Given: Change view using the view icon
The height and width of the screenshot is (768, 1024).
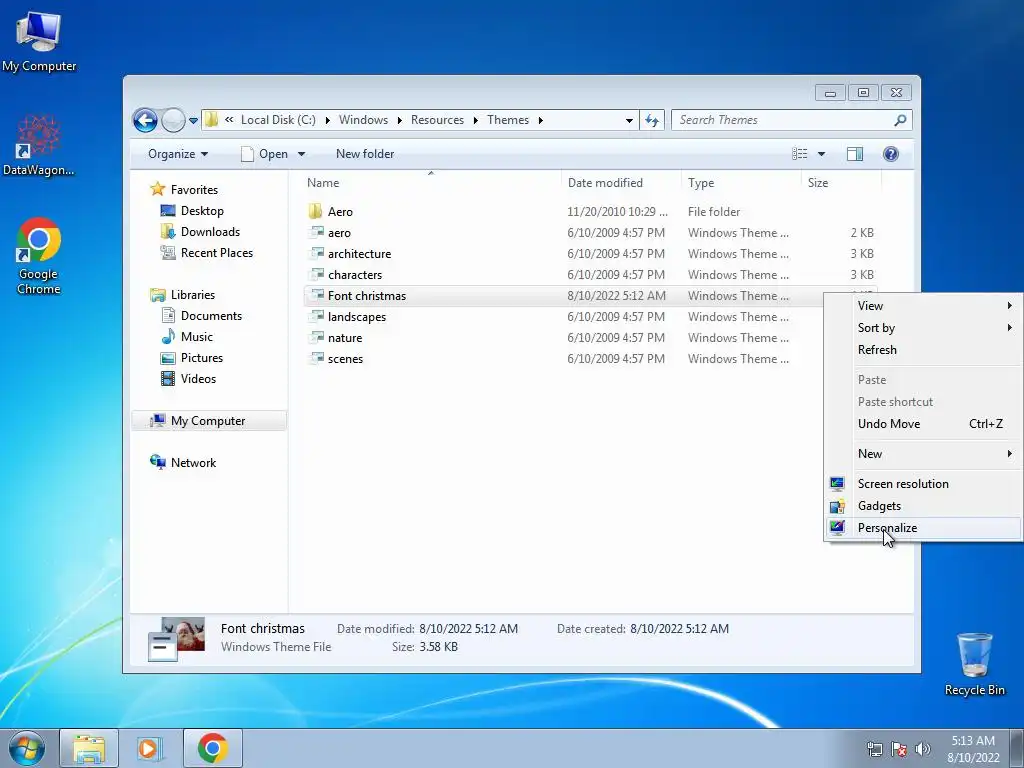Looking at the screenshot, I should point(799,154).
